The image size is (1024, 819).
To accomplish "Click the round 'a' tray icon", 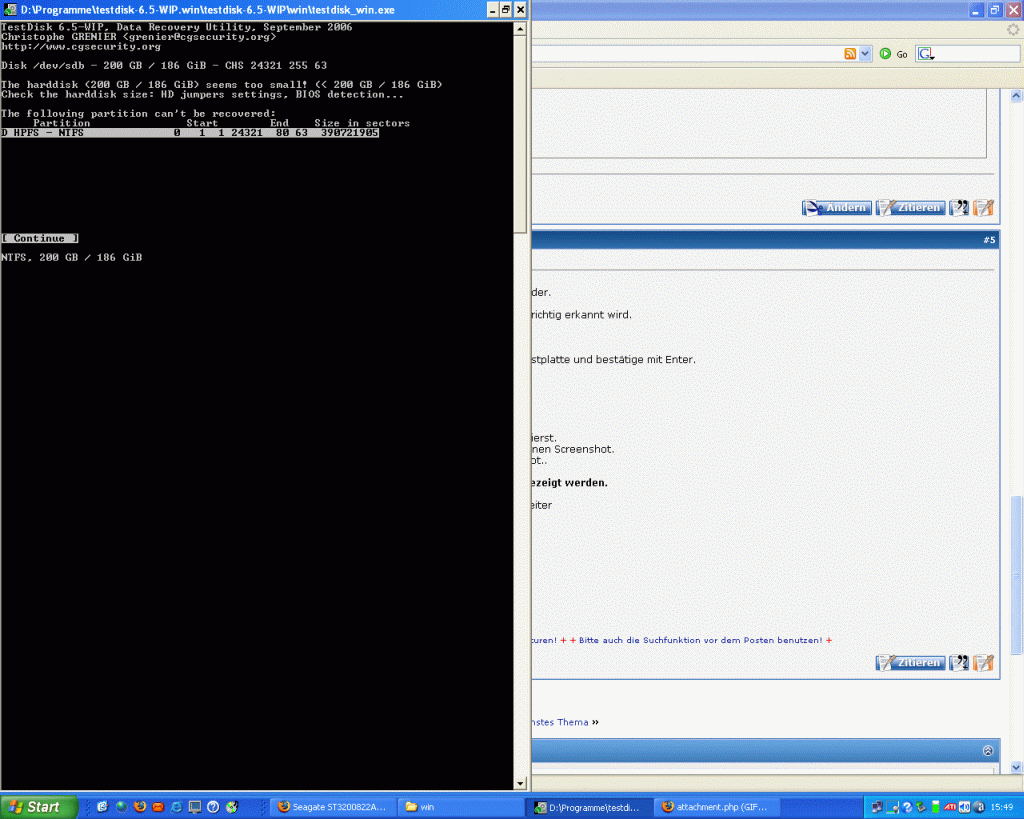I will (979, 807).
